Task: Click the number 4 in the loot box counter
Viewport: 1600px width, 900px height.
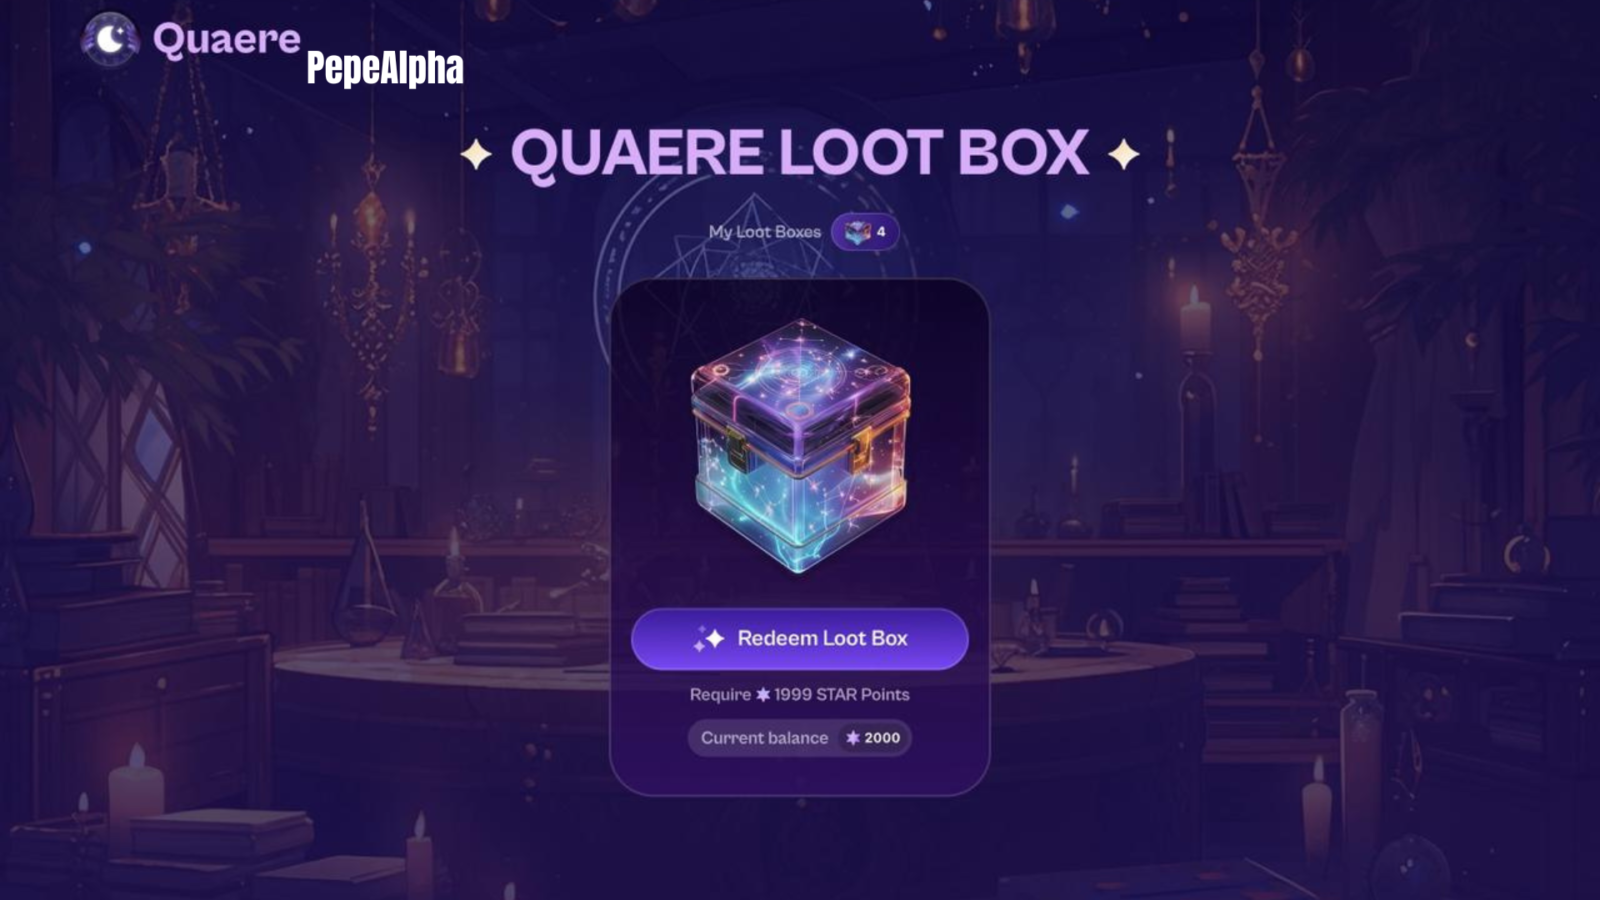Action: click(881, 232)
